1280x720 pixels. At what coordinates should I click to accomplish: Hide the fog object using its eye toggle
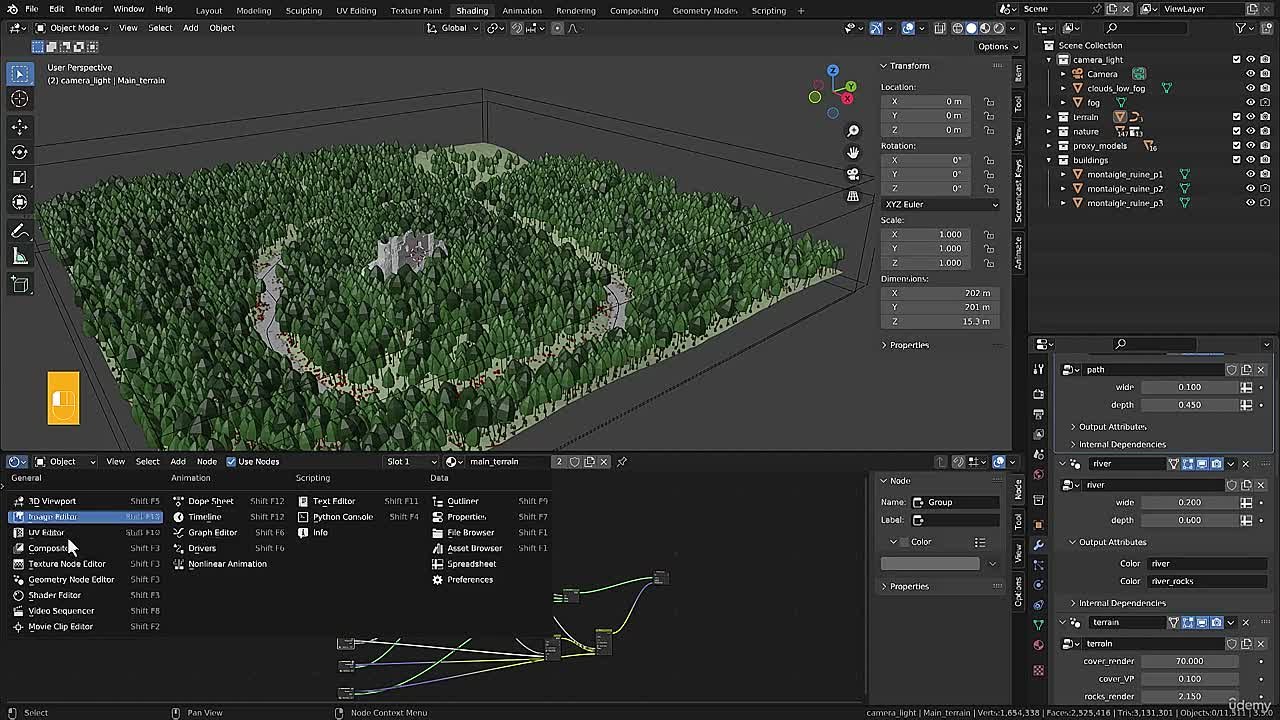click(x=1250, y=102)
